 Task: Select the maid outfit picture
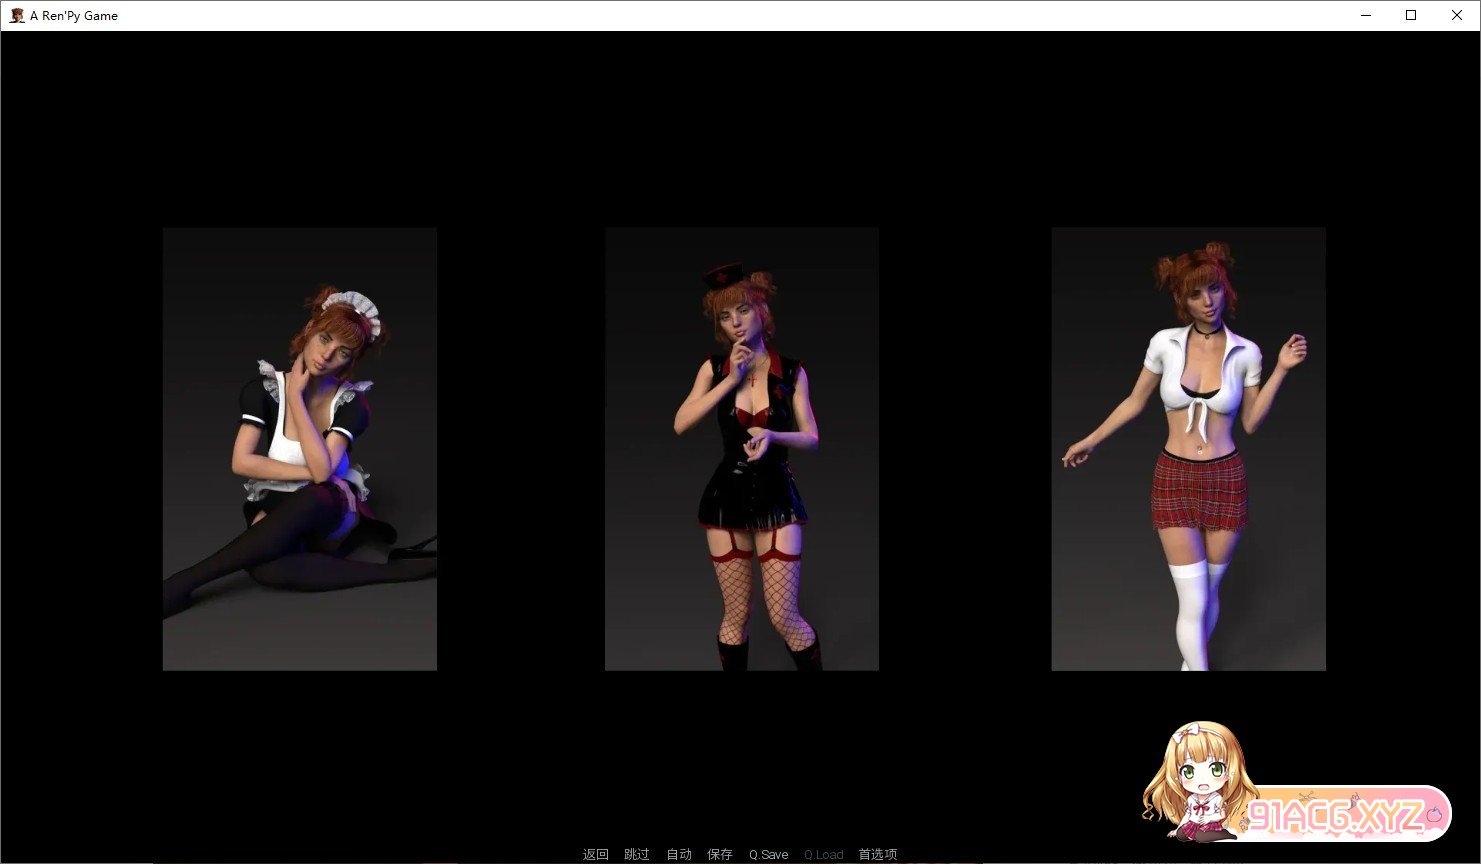point(299,448)
